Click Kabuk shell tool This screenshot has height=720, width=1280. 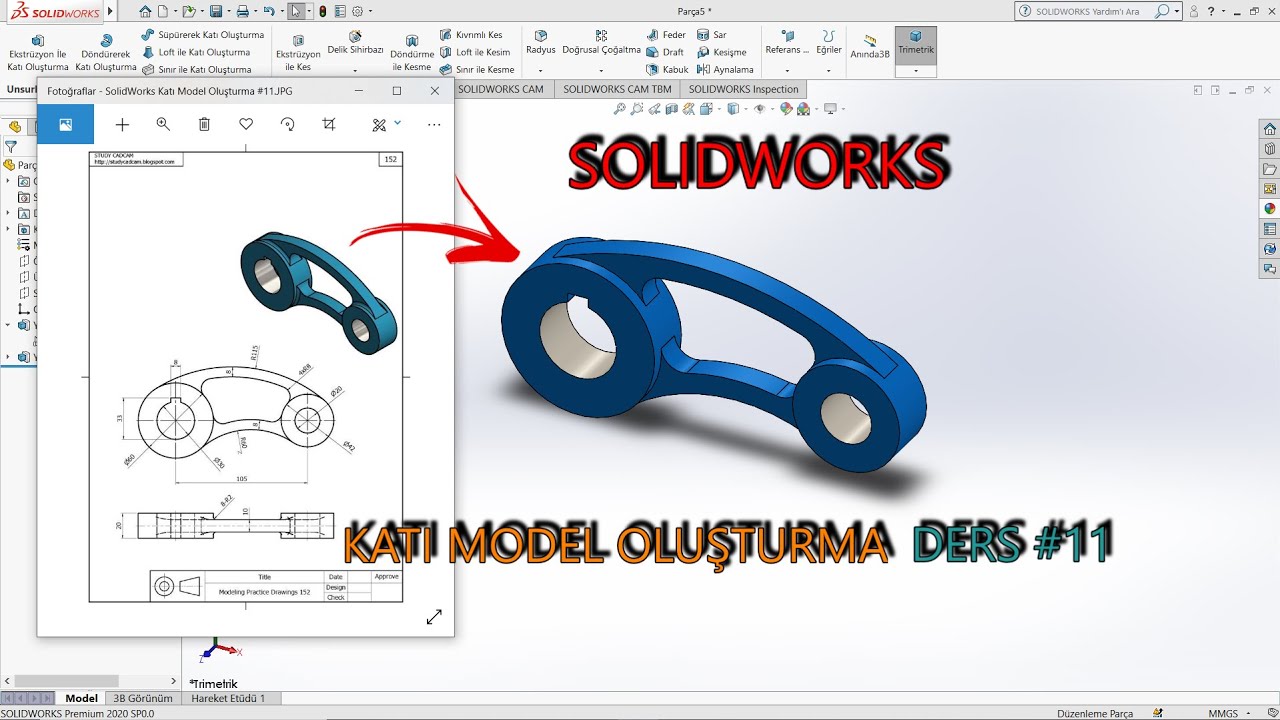click(x=668, y=70)
